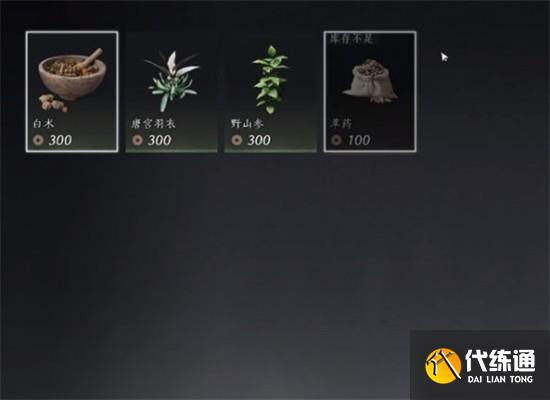Click the 300 price on the purple-leaf plant card
This screenshot has width=550, height=400.
coord(160,140)
